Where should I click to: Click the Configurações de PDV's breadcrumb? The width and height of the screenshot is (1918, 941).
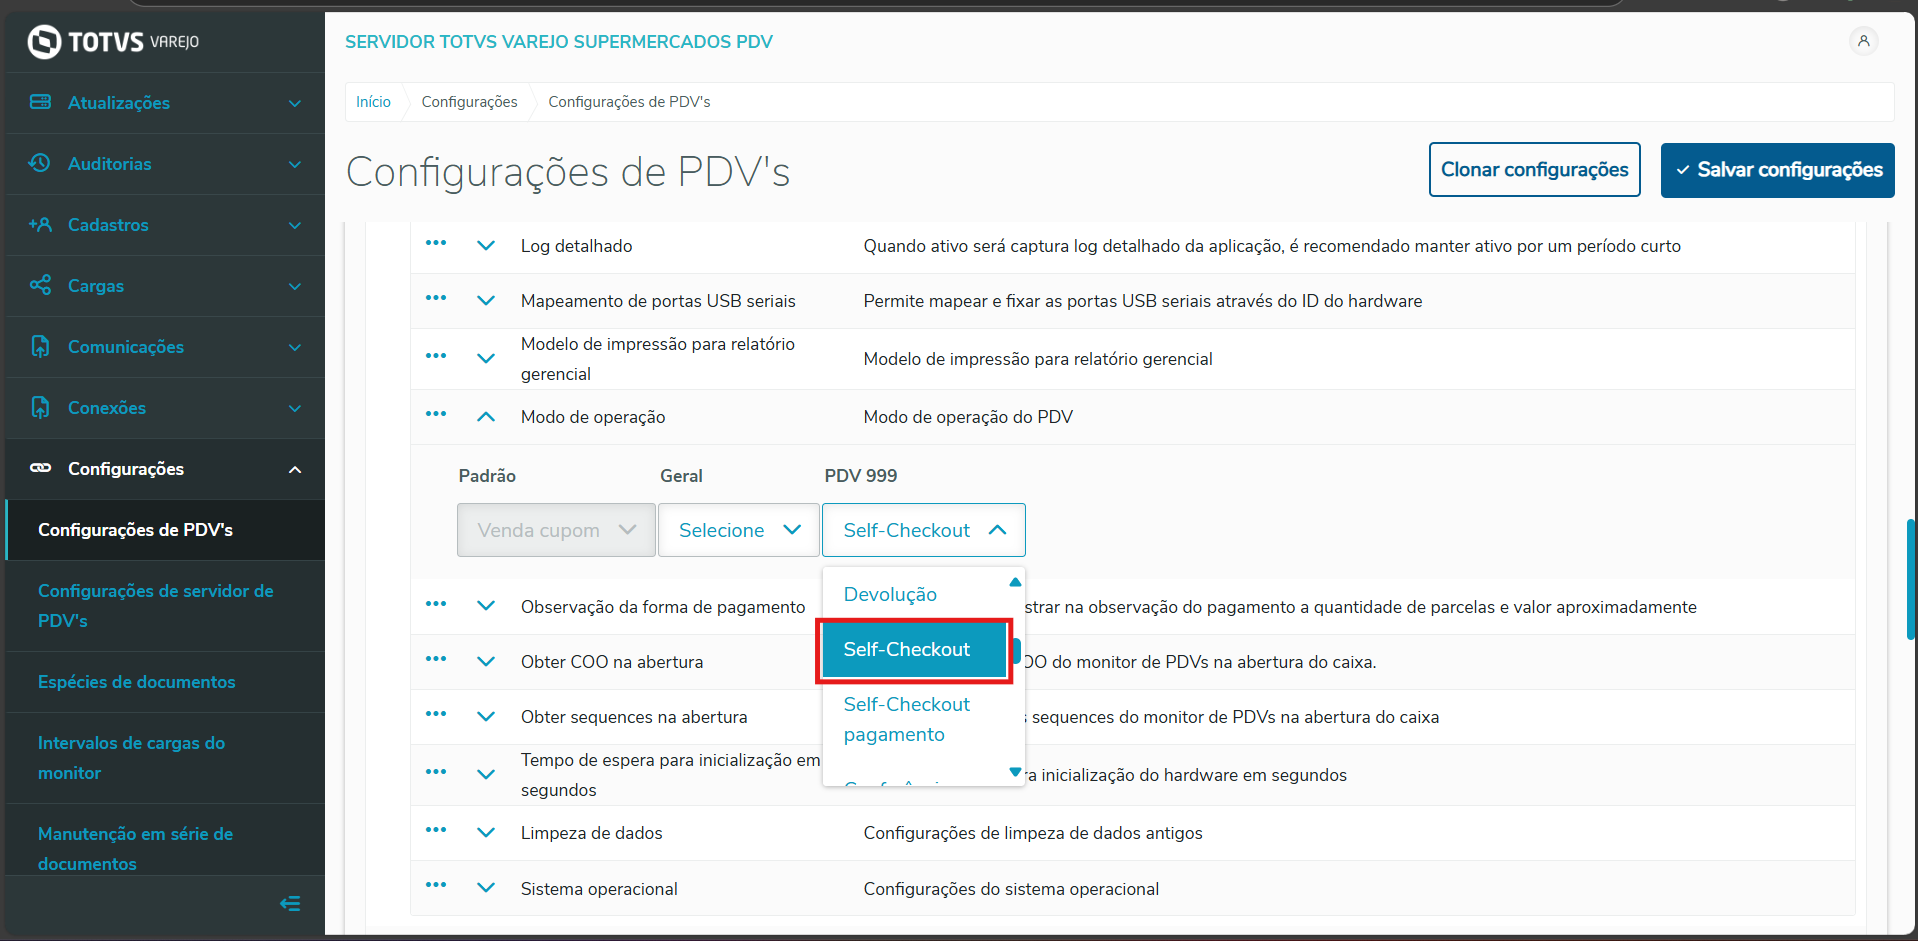[629, 102]
